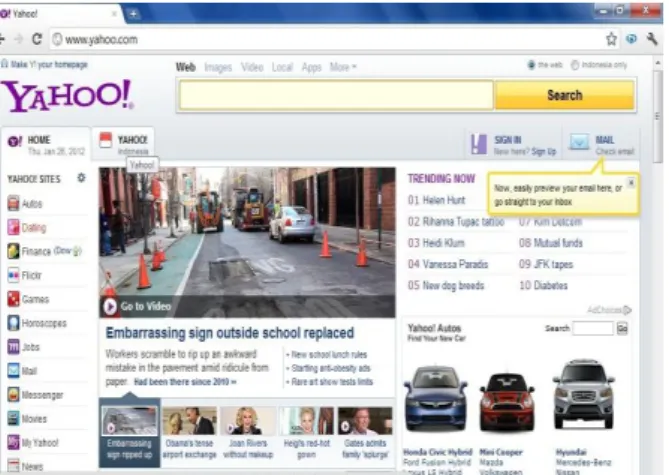The width and height of the screenshot is (669, 475).
Task: Open 'New school lunch rules' link
Action: click(329, 354)
